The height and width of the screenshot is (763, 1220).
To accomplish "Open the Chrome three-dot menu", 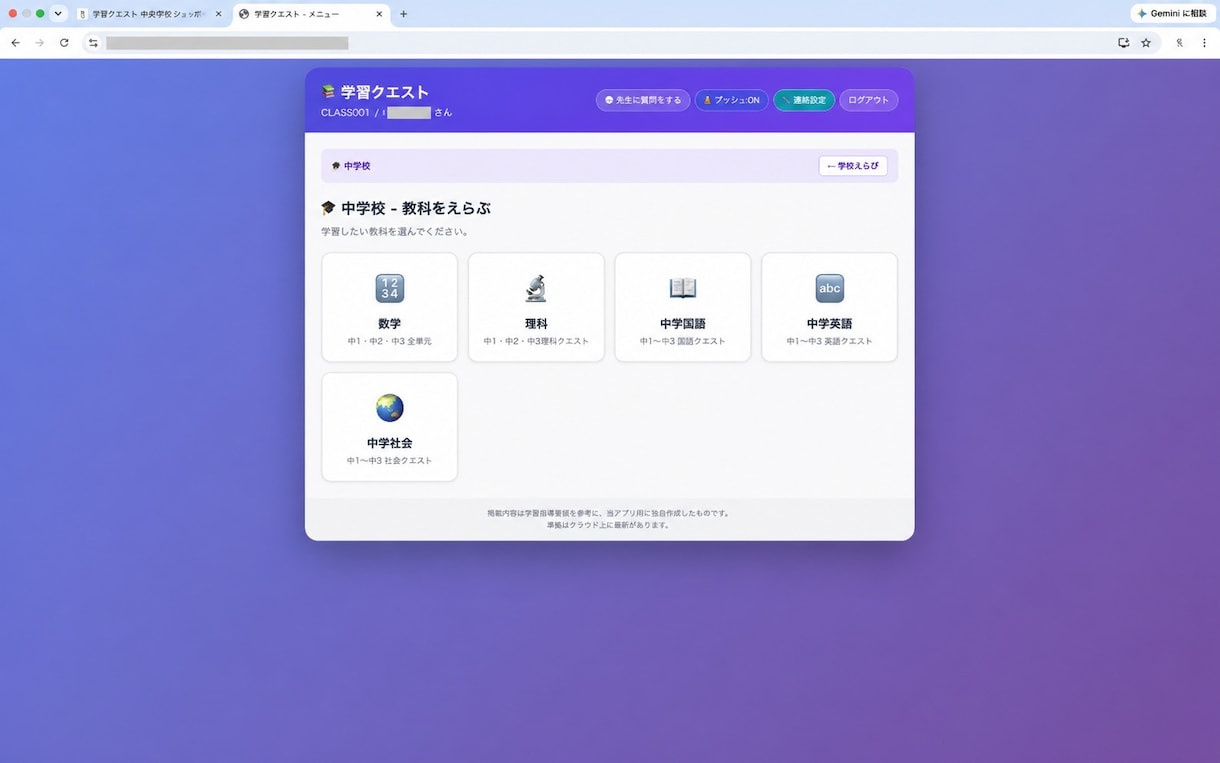I will [1204, 43].
